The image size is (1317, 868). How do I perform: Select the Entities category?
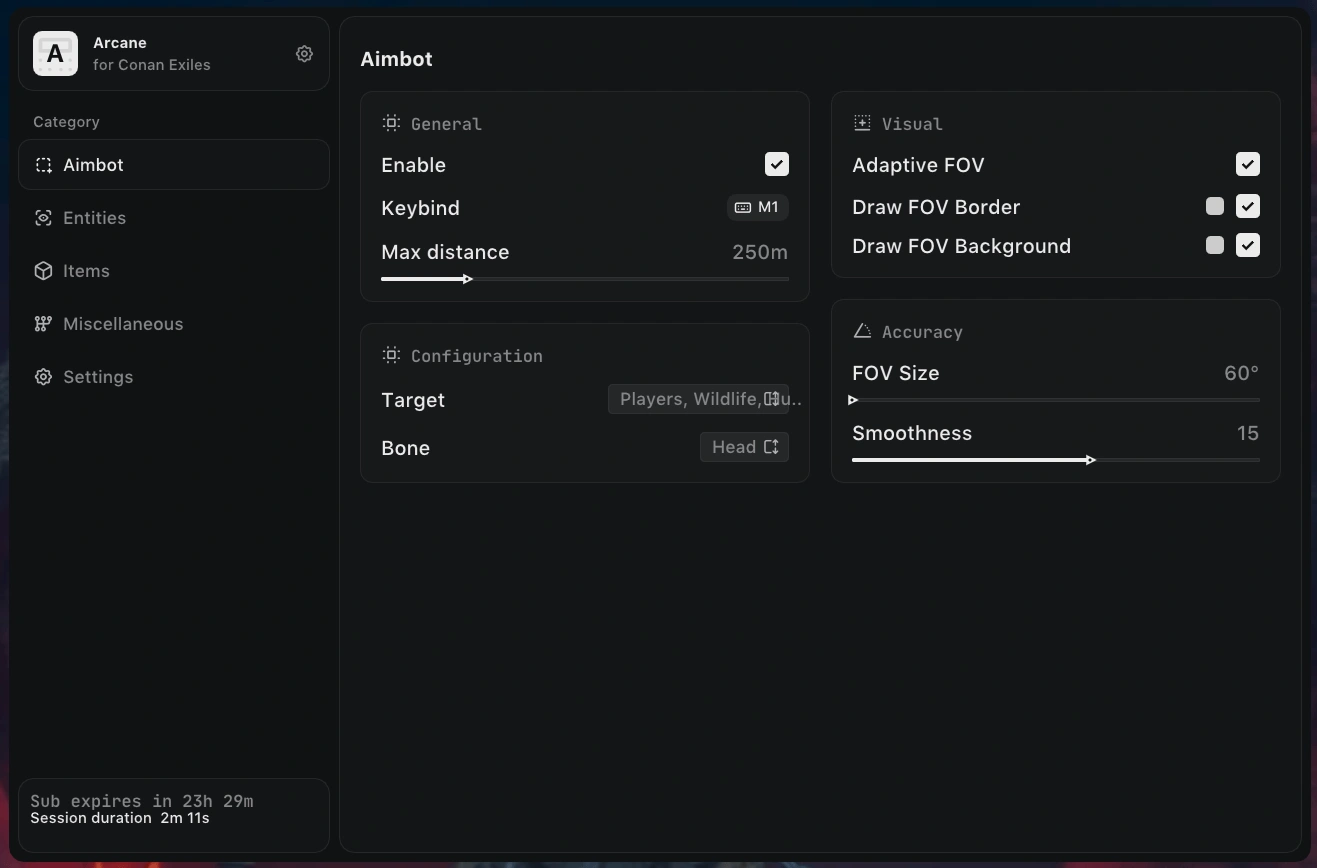174,218
